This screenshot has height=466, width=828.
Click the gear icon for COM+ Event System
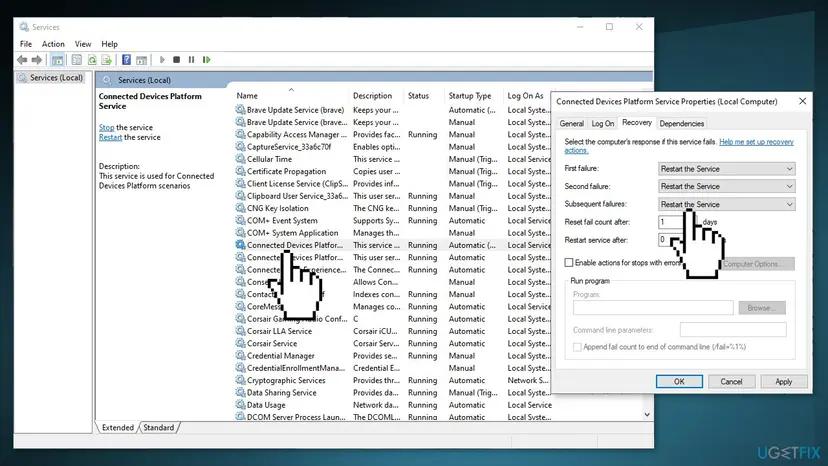tap(240, 220)
